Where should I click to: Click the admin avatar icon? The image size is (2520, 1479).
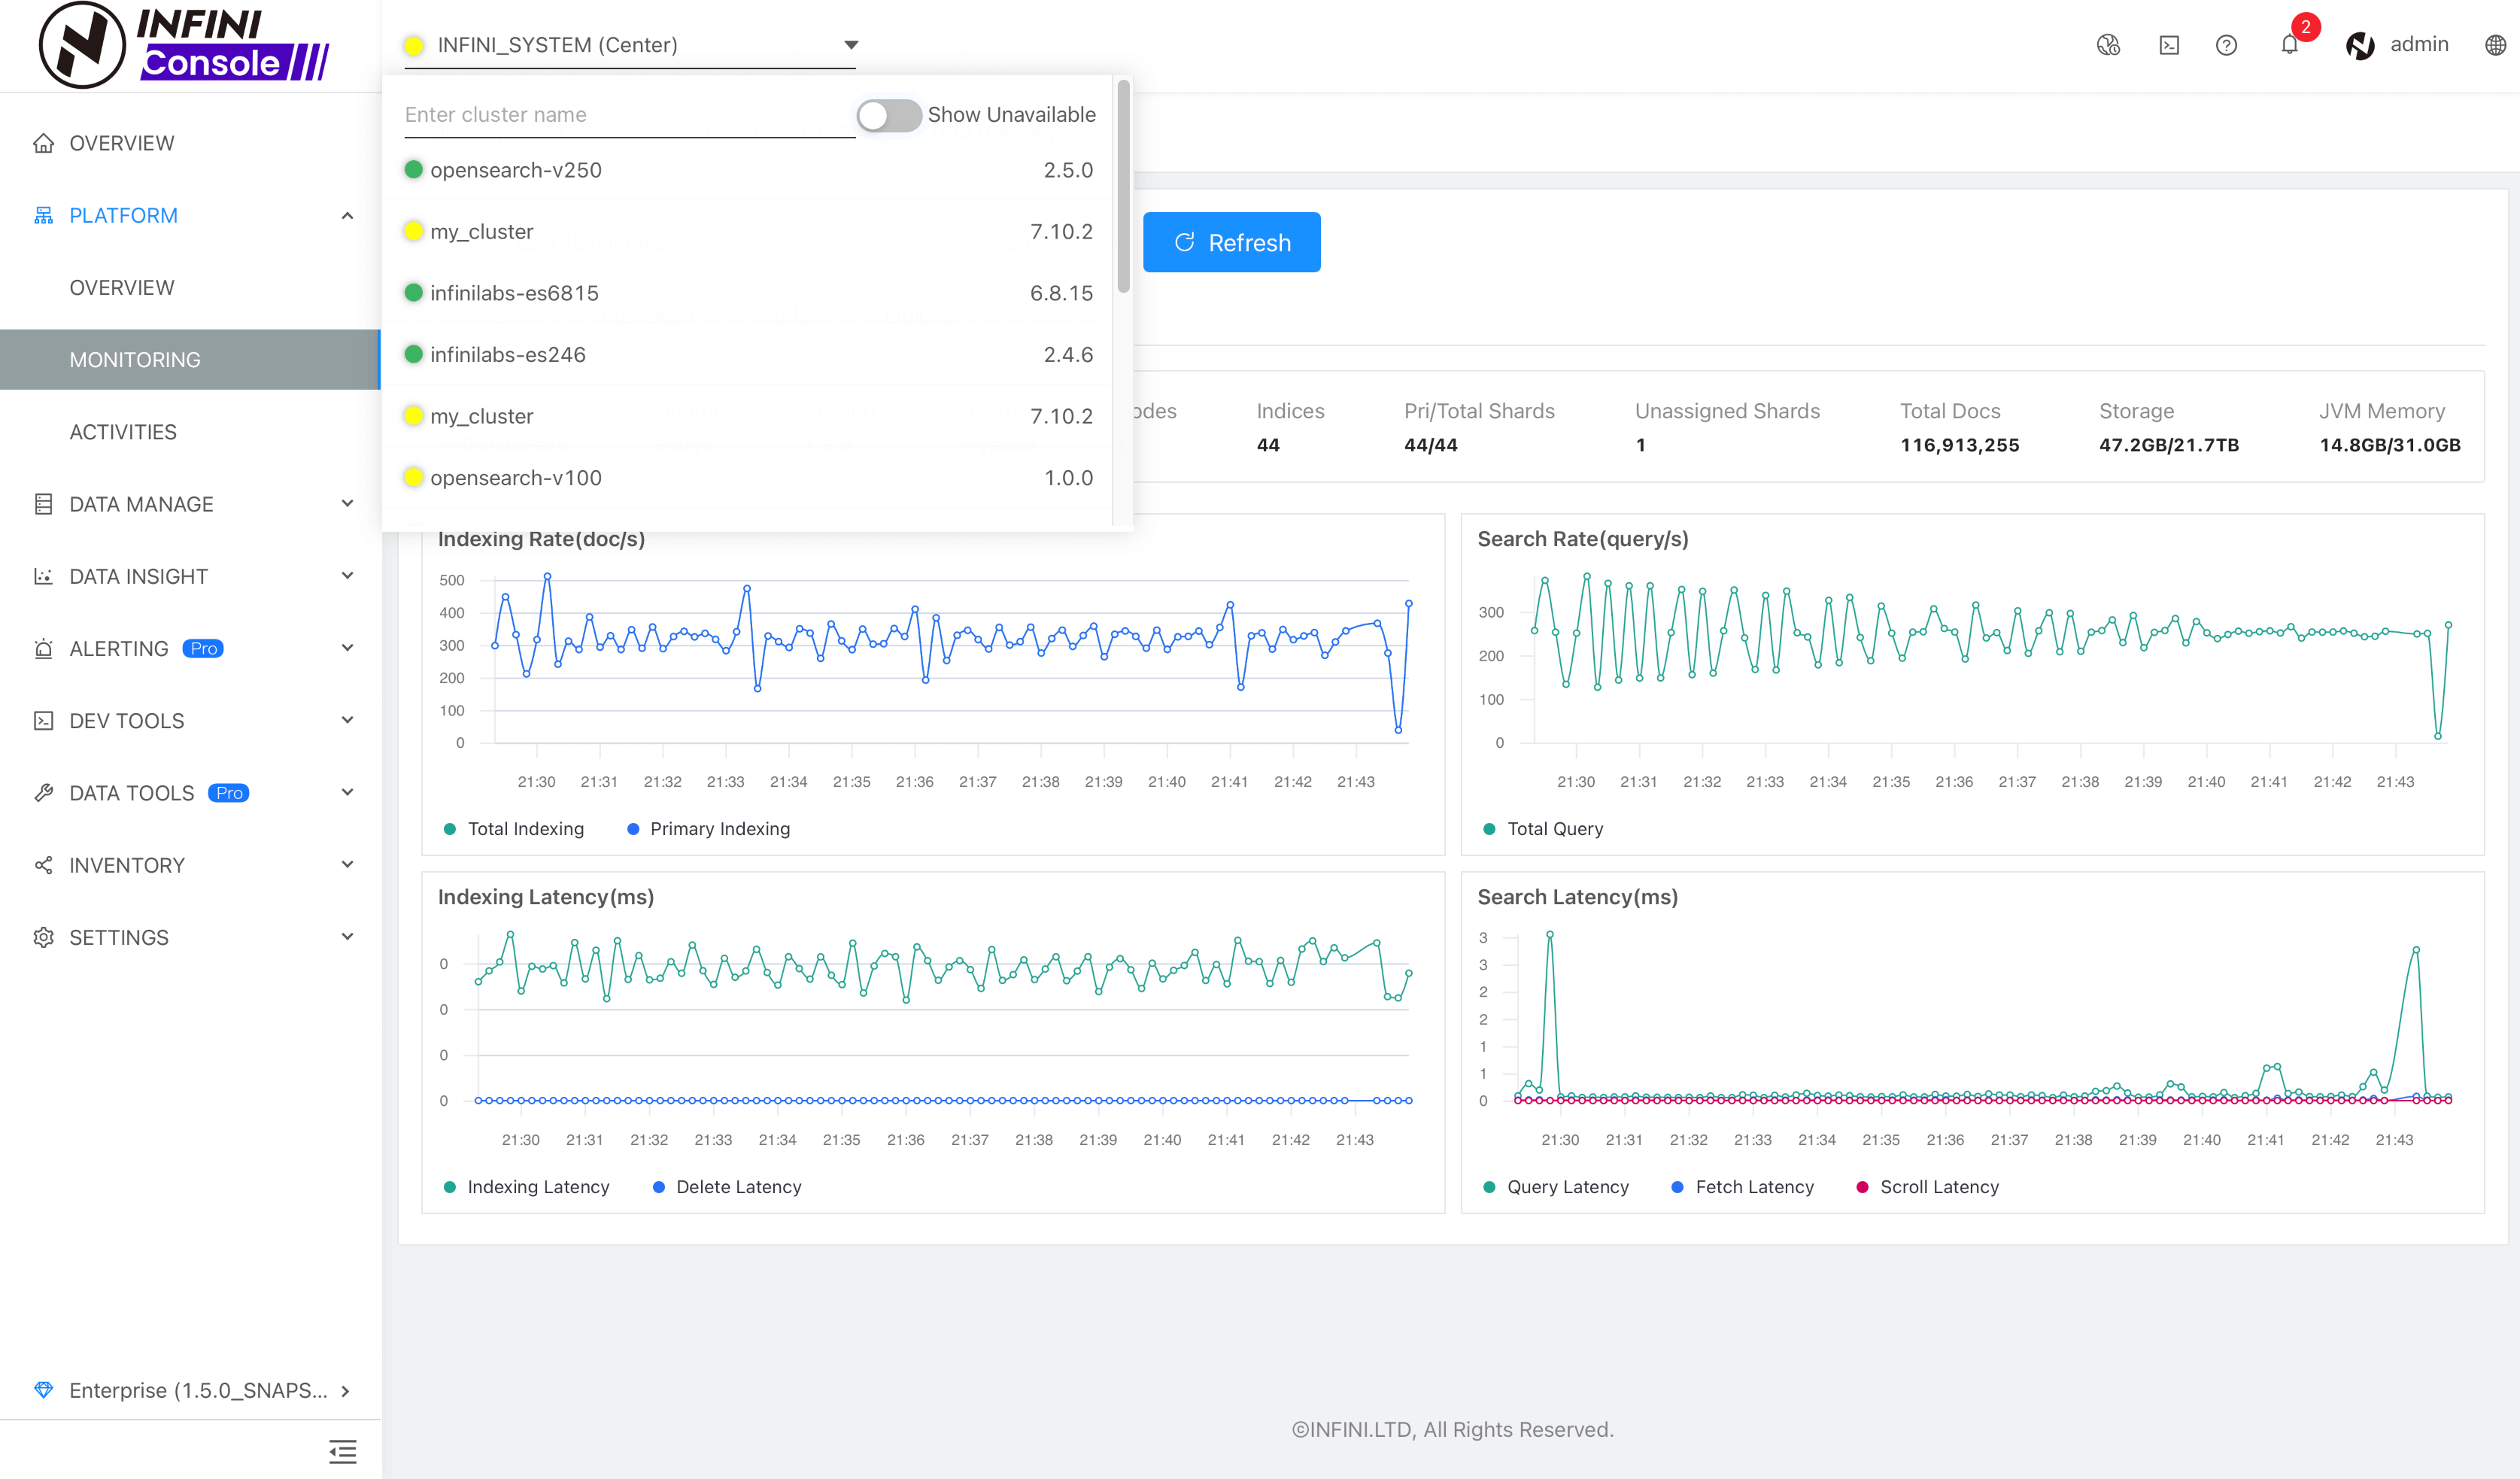(x=2360, y=45)
